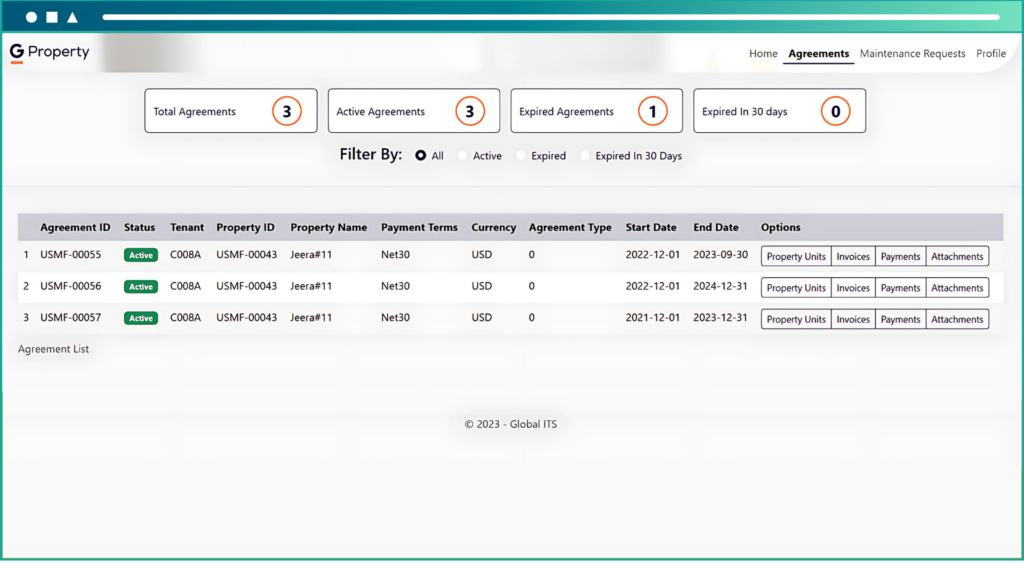Click Active status badge for USMF-00055
This screenshot has height=576, width=1024.
[141, 255]
